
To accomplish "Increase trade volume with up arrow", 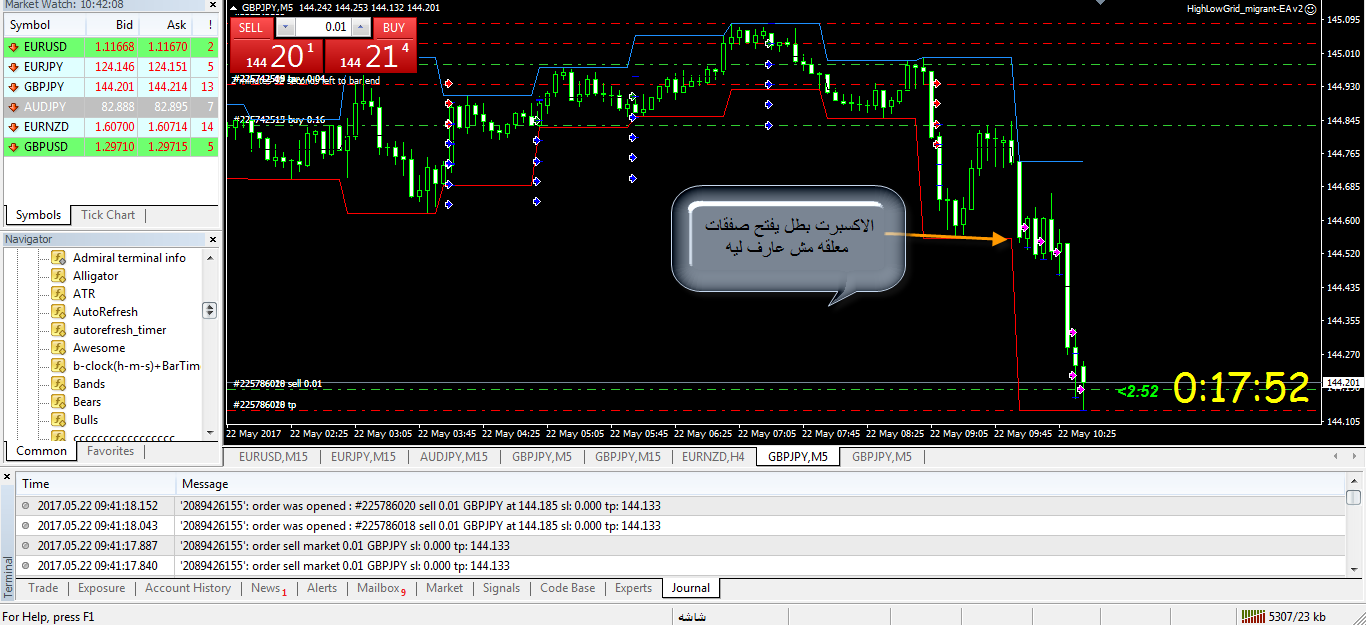I will [360, 27].
